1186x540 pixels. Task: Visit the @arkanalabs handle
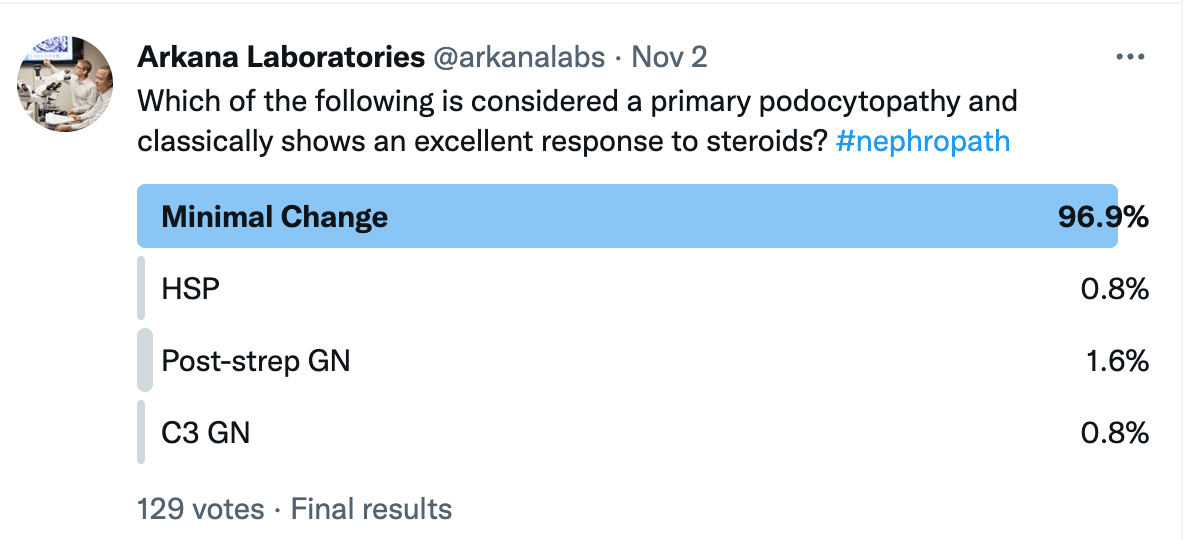pos(519,57)
